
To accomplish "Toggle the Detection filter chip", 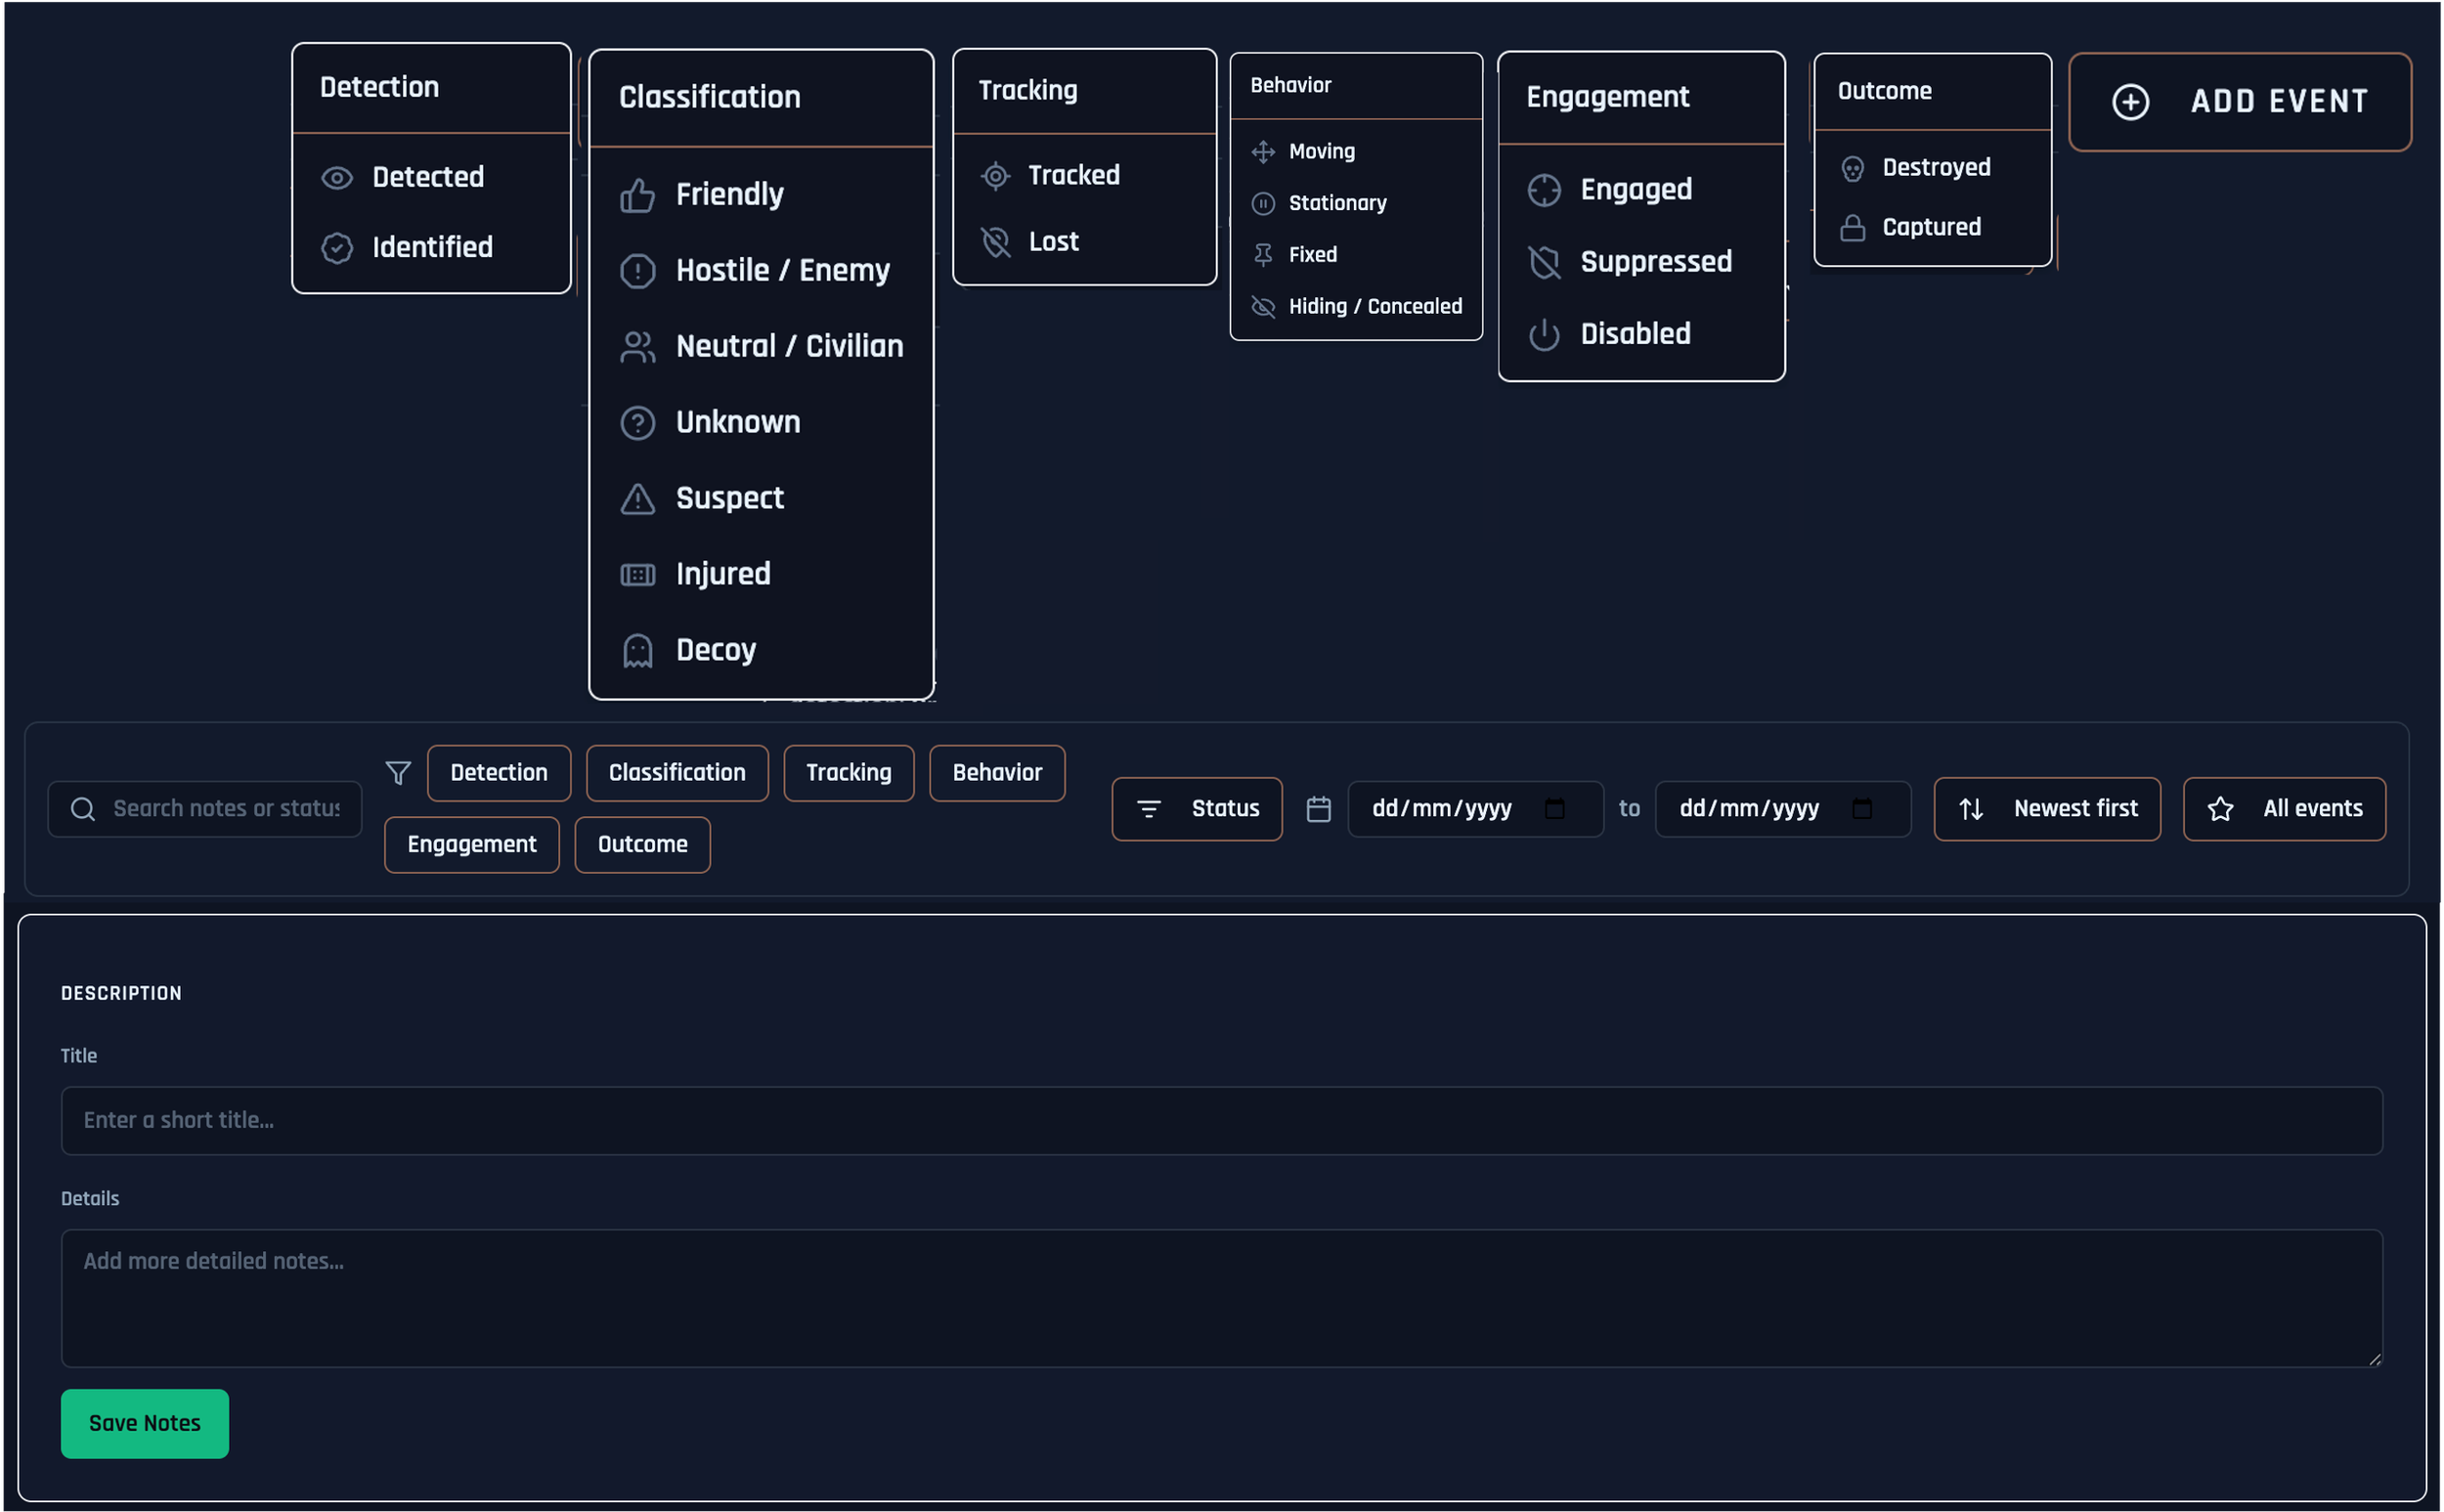I will (x=498, y=773).
